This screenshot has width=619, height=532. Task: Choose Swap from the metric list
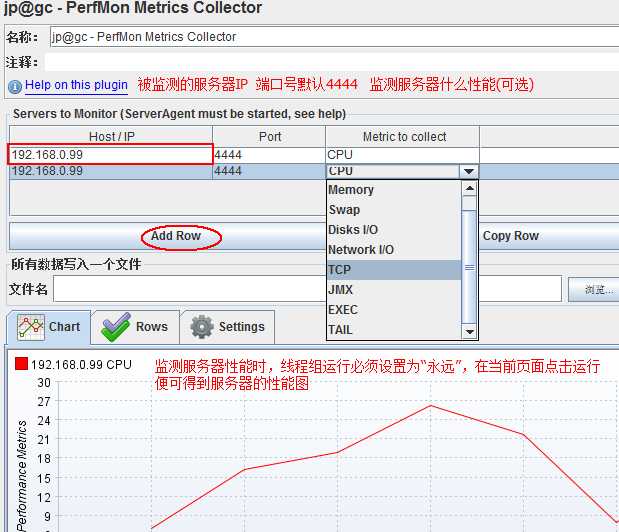click(394, 210)
